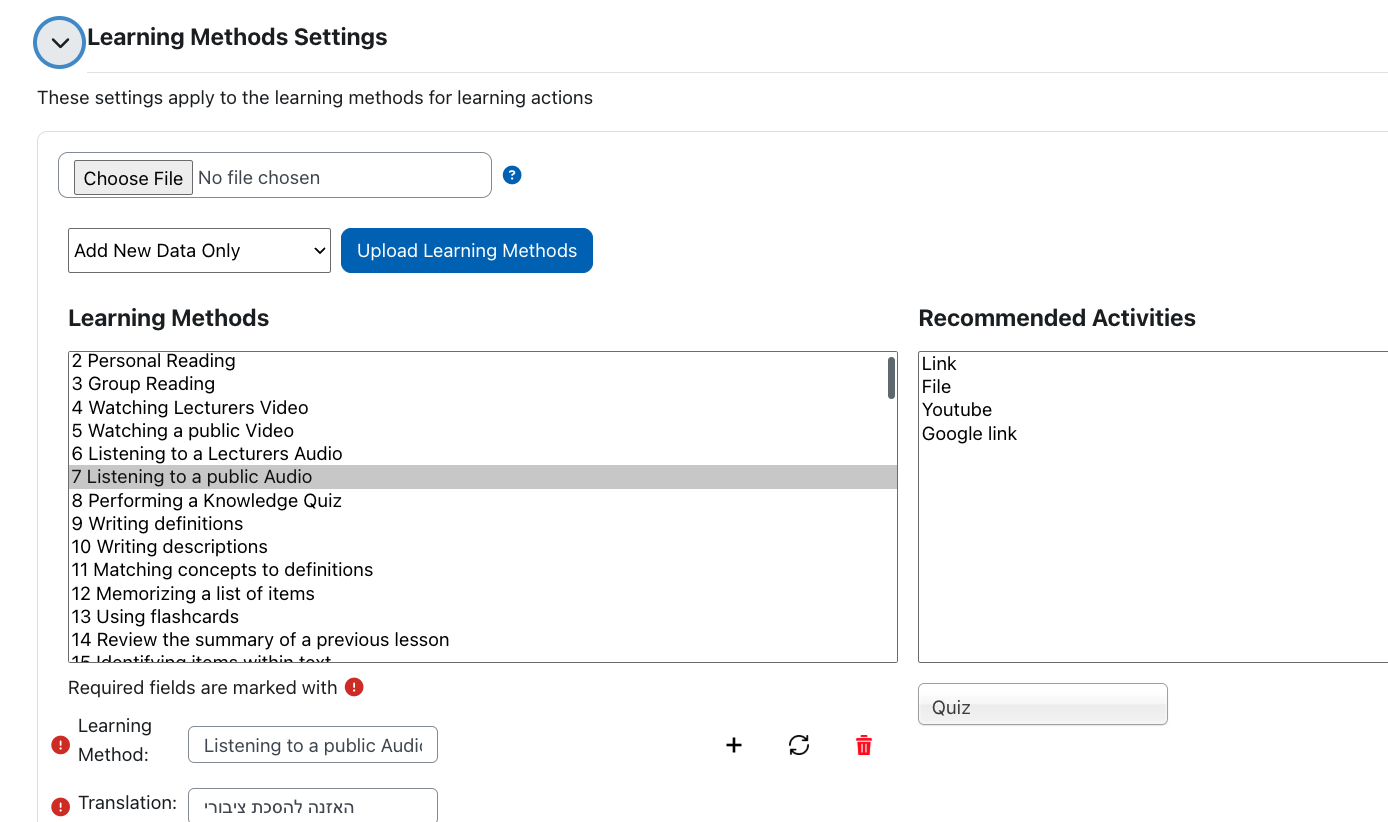Click required icon beside Learning Method label
Image resolution: width=1388 pixels, height=822 pixels.
coord(61,745)
